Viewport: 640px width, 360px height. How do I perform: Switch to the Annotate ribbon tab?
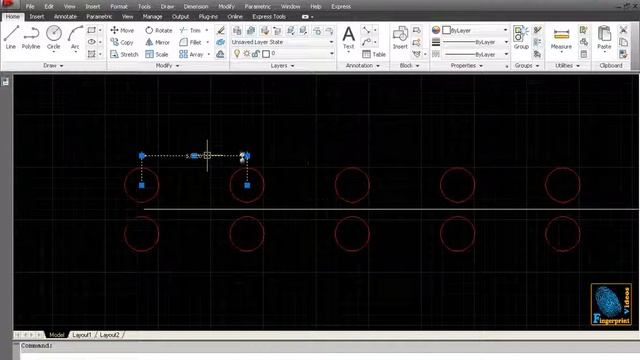click(65, 16)
